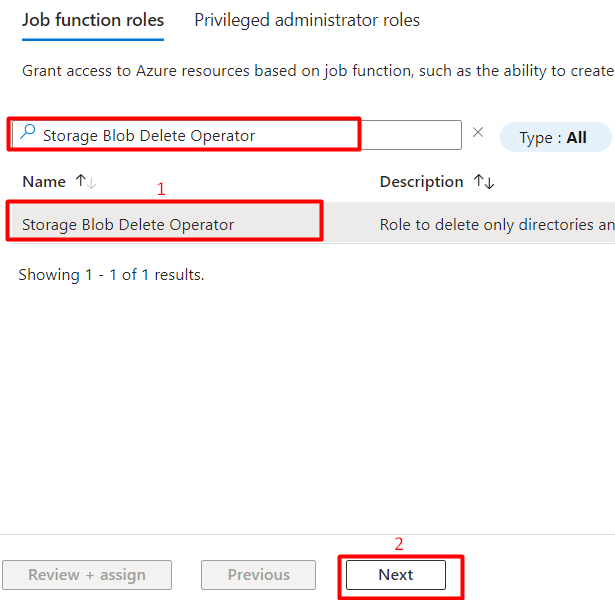Open the Type : All filter
Image resolution: width=615 pixels, height=600 pixels.
[555, 137]
